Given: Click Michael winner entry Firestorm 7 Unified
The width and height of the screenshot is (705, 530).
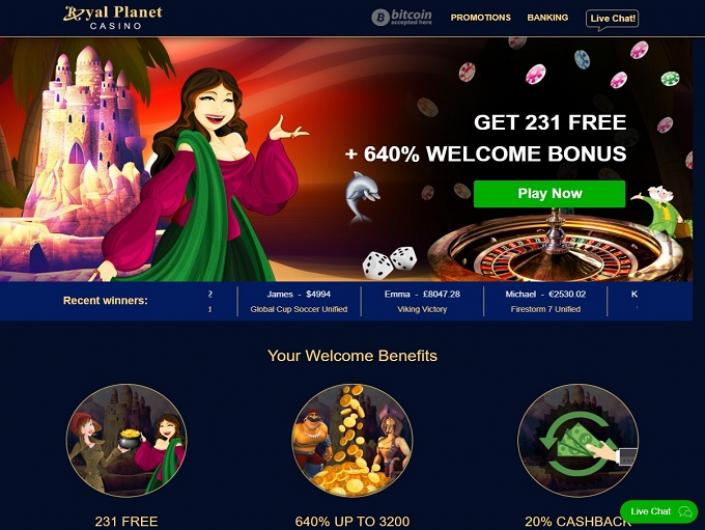Looking at the screenshot, I should (545, 301).
